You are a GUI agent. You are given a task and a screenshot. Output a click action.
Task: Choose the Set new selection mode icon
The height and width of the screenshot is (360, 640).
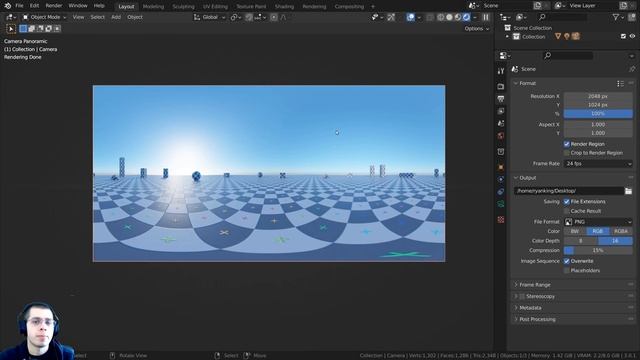tap(23, 29)
